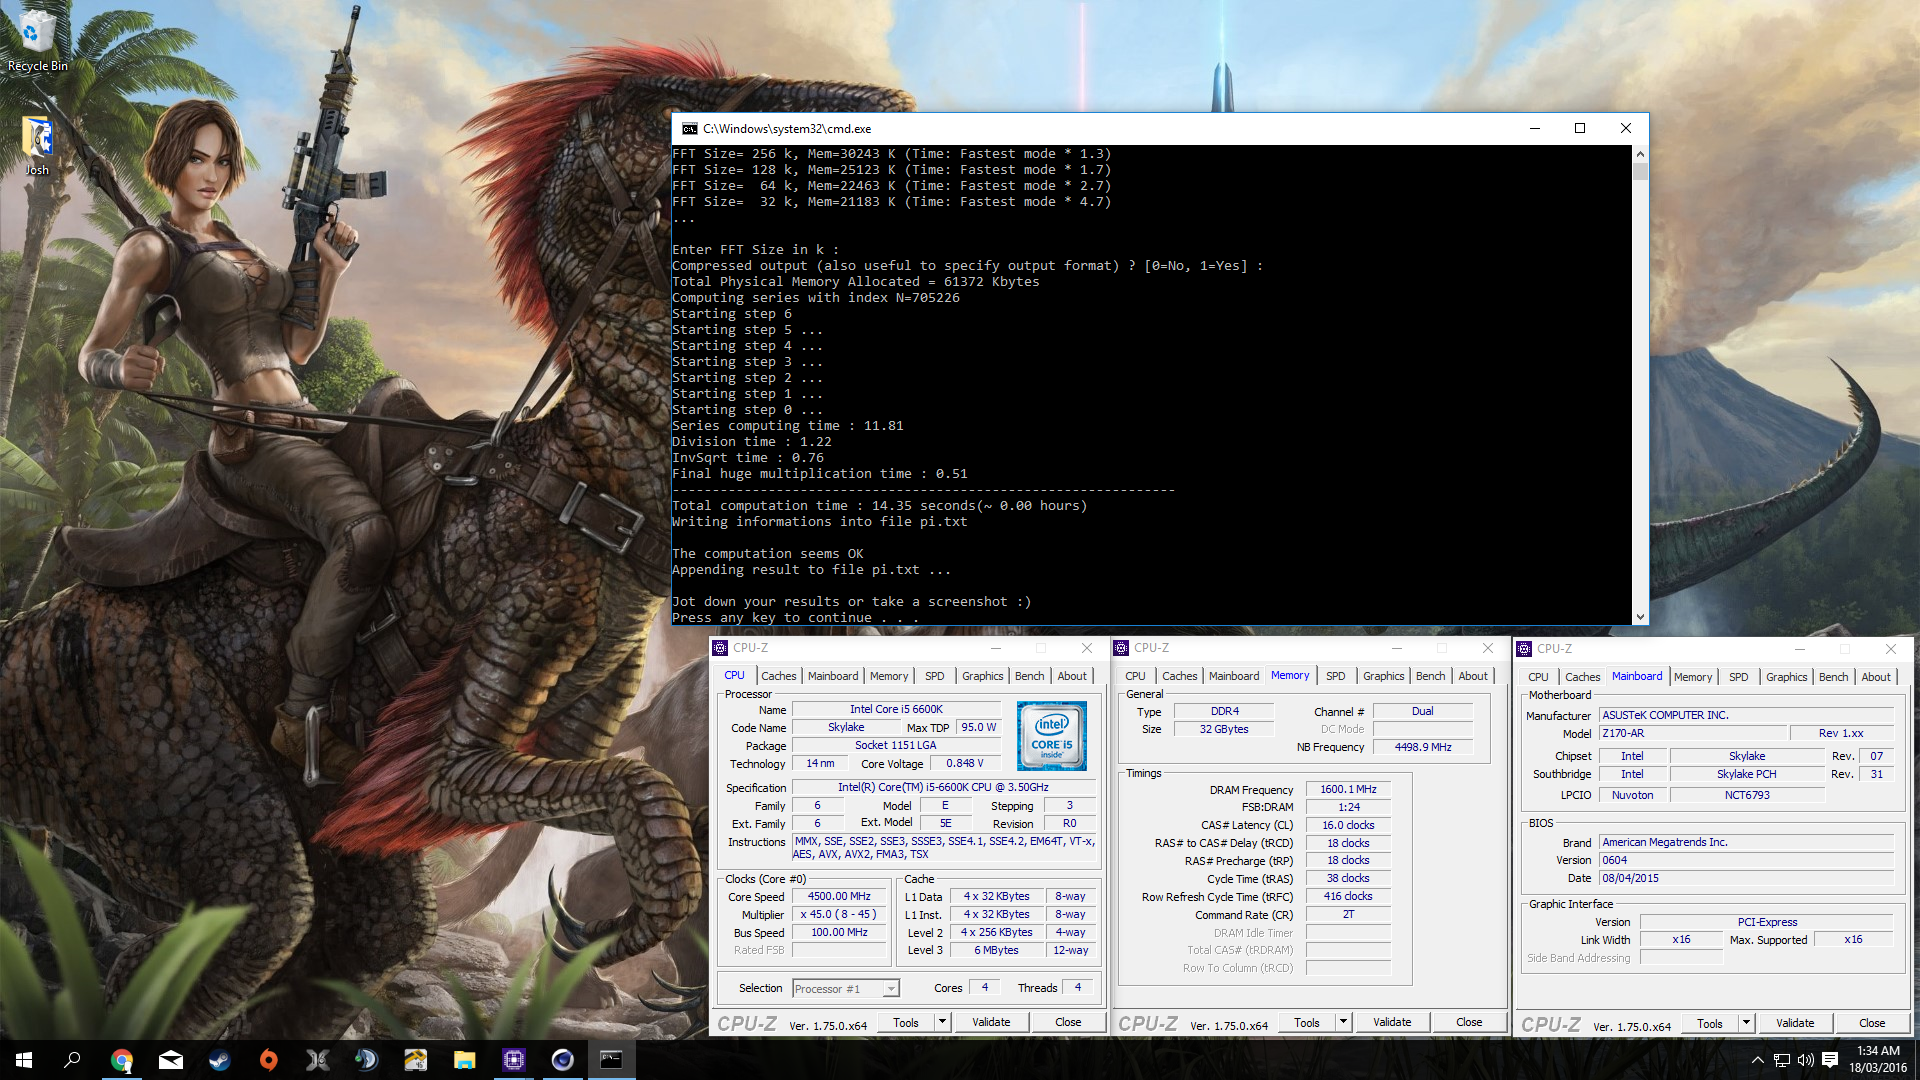Click the CAS# Latency value 16.0 clocks
Screen dimensions: 1920x1080
[1348, 825]
